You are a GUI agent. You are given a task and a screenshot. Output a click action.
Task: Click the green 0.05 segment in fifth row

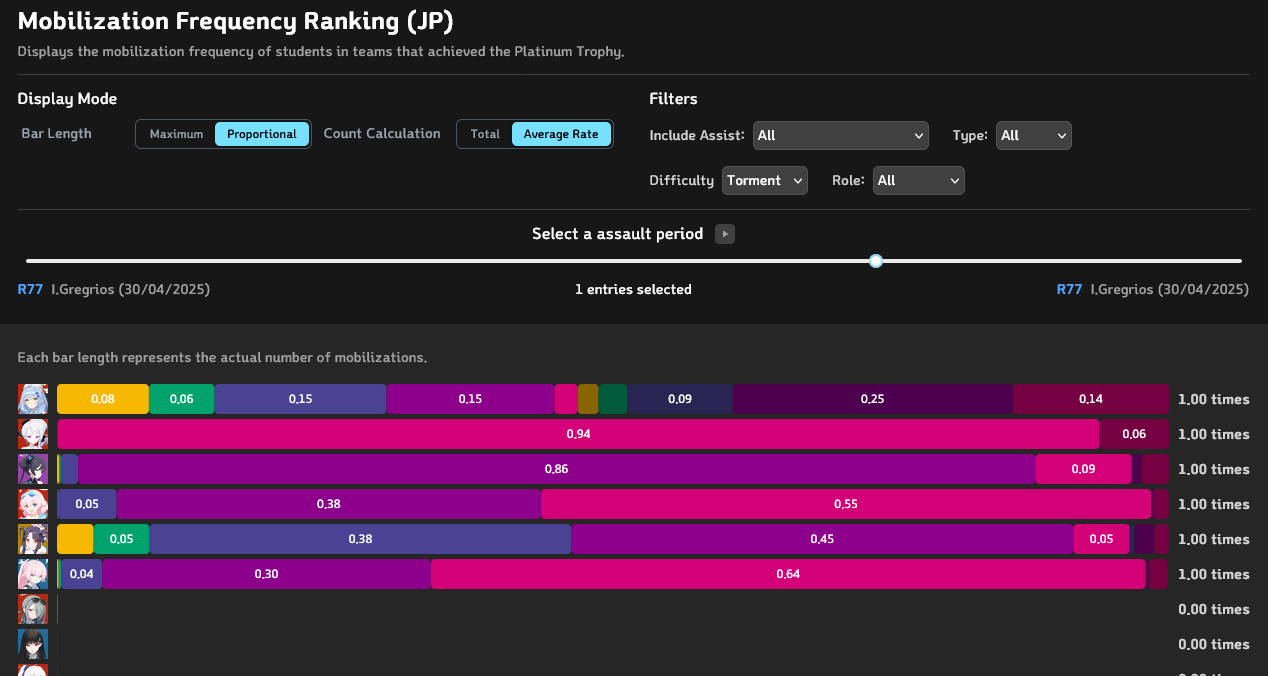[x=121, y=539]
